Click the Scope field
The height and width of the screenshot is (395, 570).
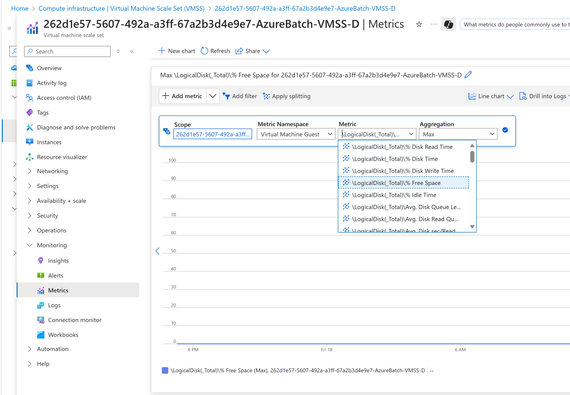point(213,134)
